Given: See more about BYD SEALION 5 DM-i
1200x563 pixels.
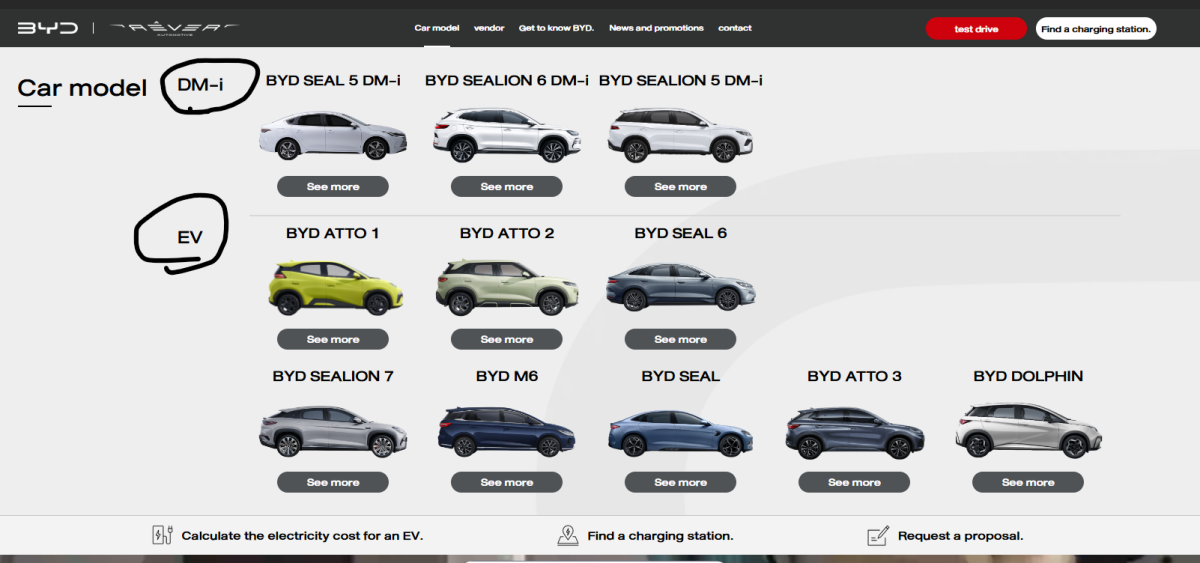Looking at the screenshot, I should (681, 186).
